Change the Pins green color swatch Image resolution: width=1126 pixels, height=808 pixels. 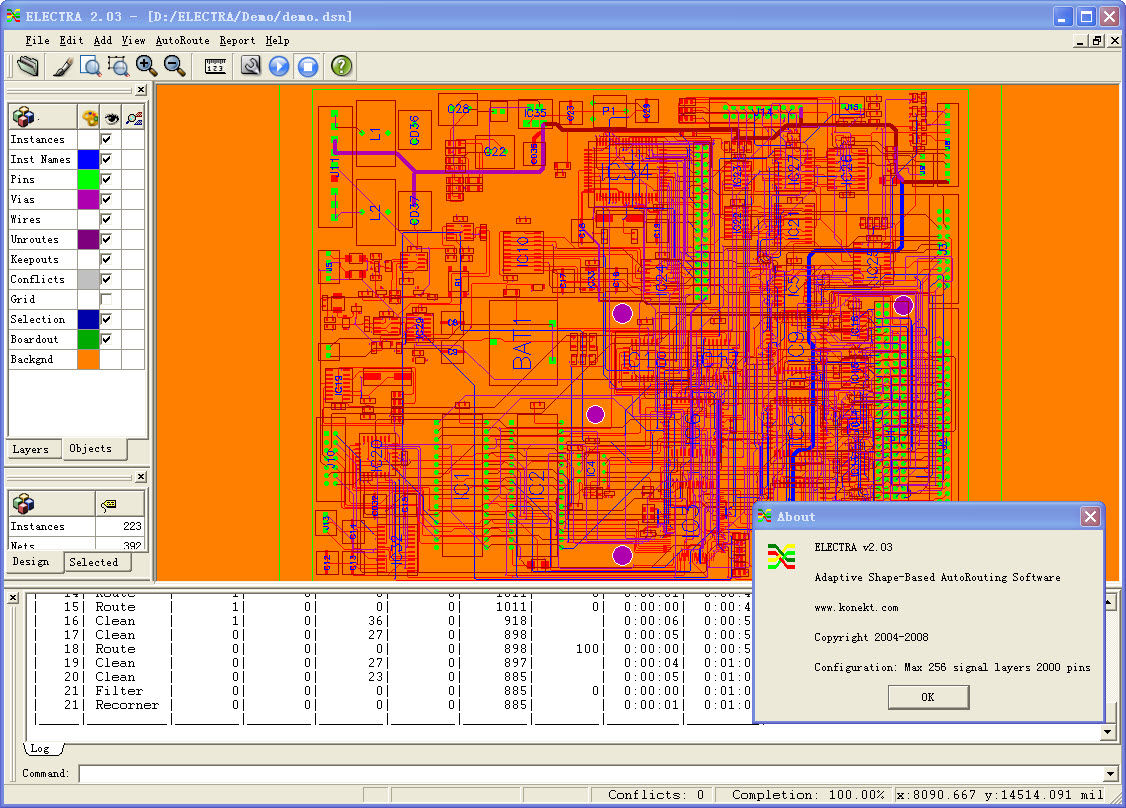coord(88,180)
